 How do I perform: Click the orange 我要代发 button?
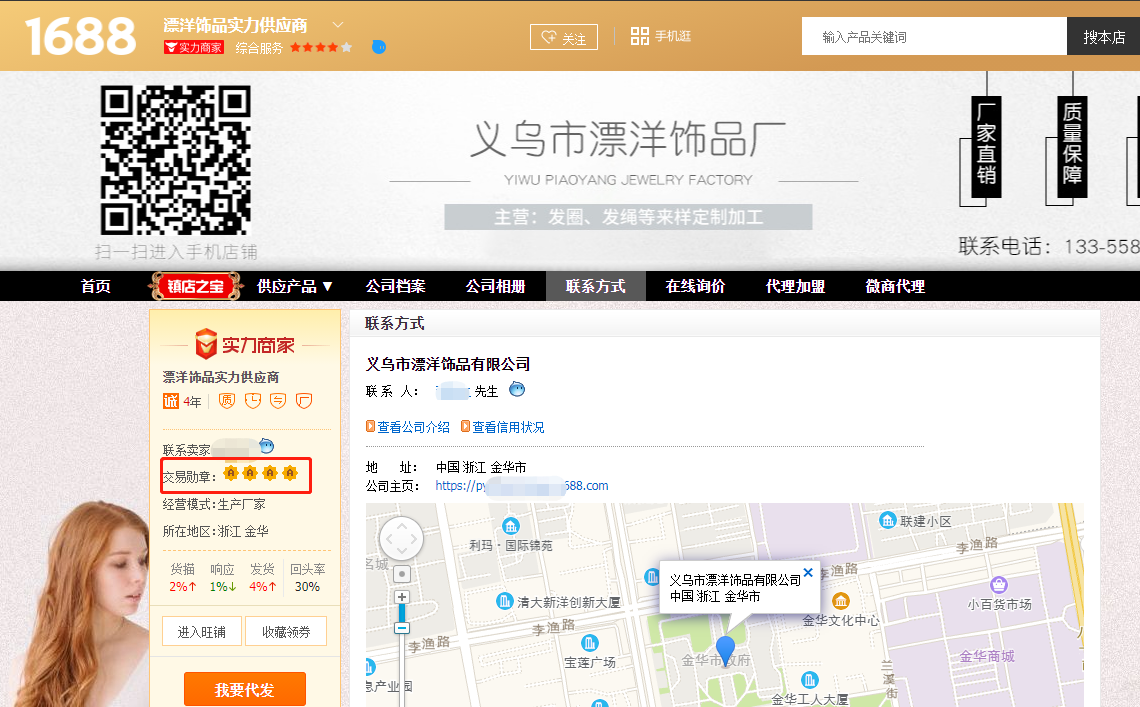(244, 689)
